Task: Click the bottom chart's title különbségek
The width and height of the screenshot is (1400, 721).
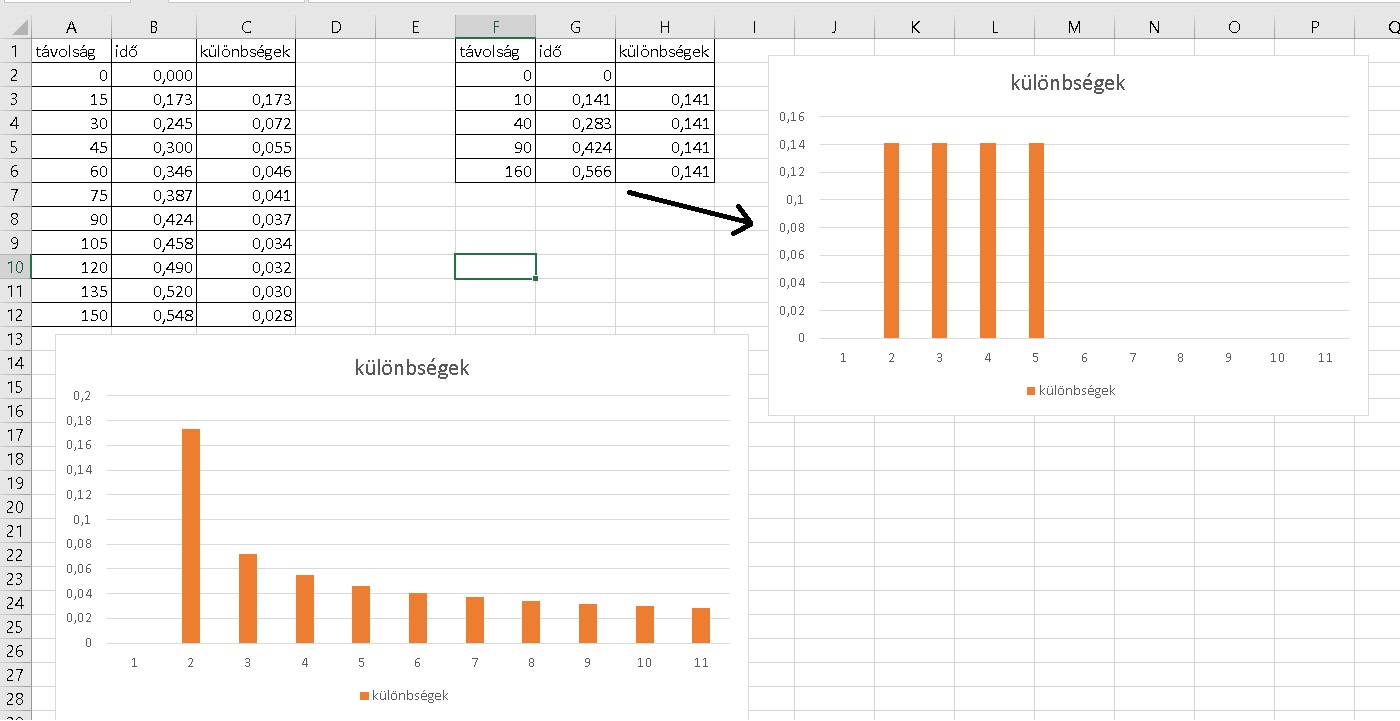Action: [x=412, y=368]
